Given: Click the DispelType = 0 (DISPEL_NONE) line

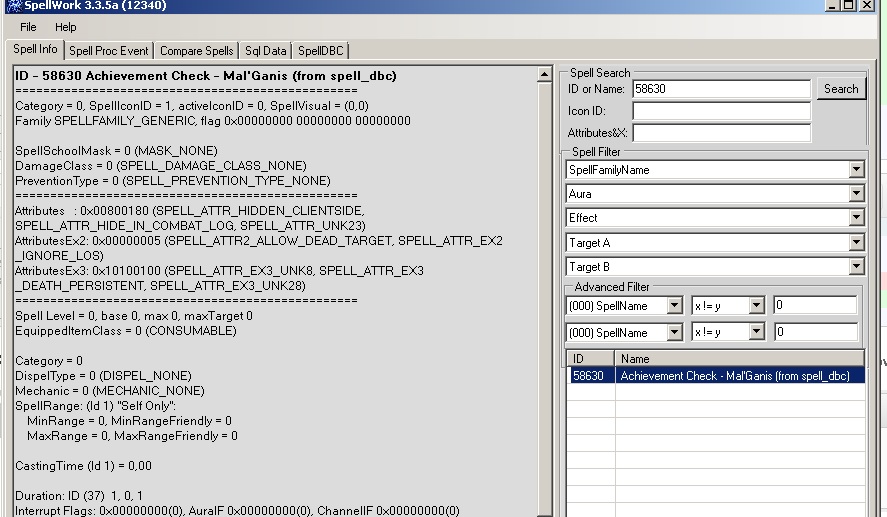Looking at the screenshot, I should coord(103,376).
